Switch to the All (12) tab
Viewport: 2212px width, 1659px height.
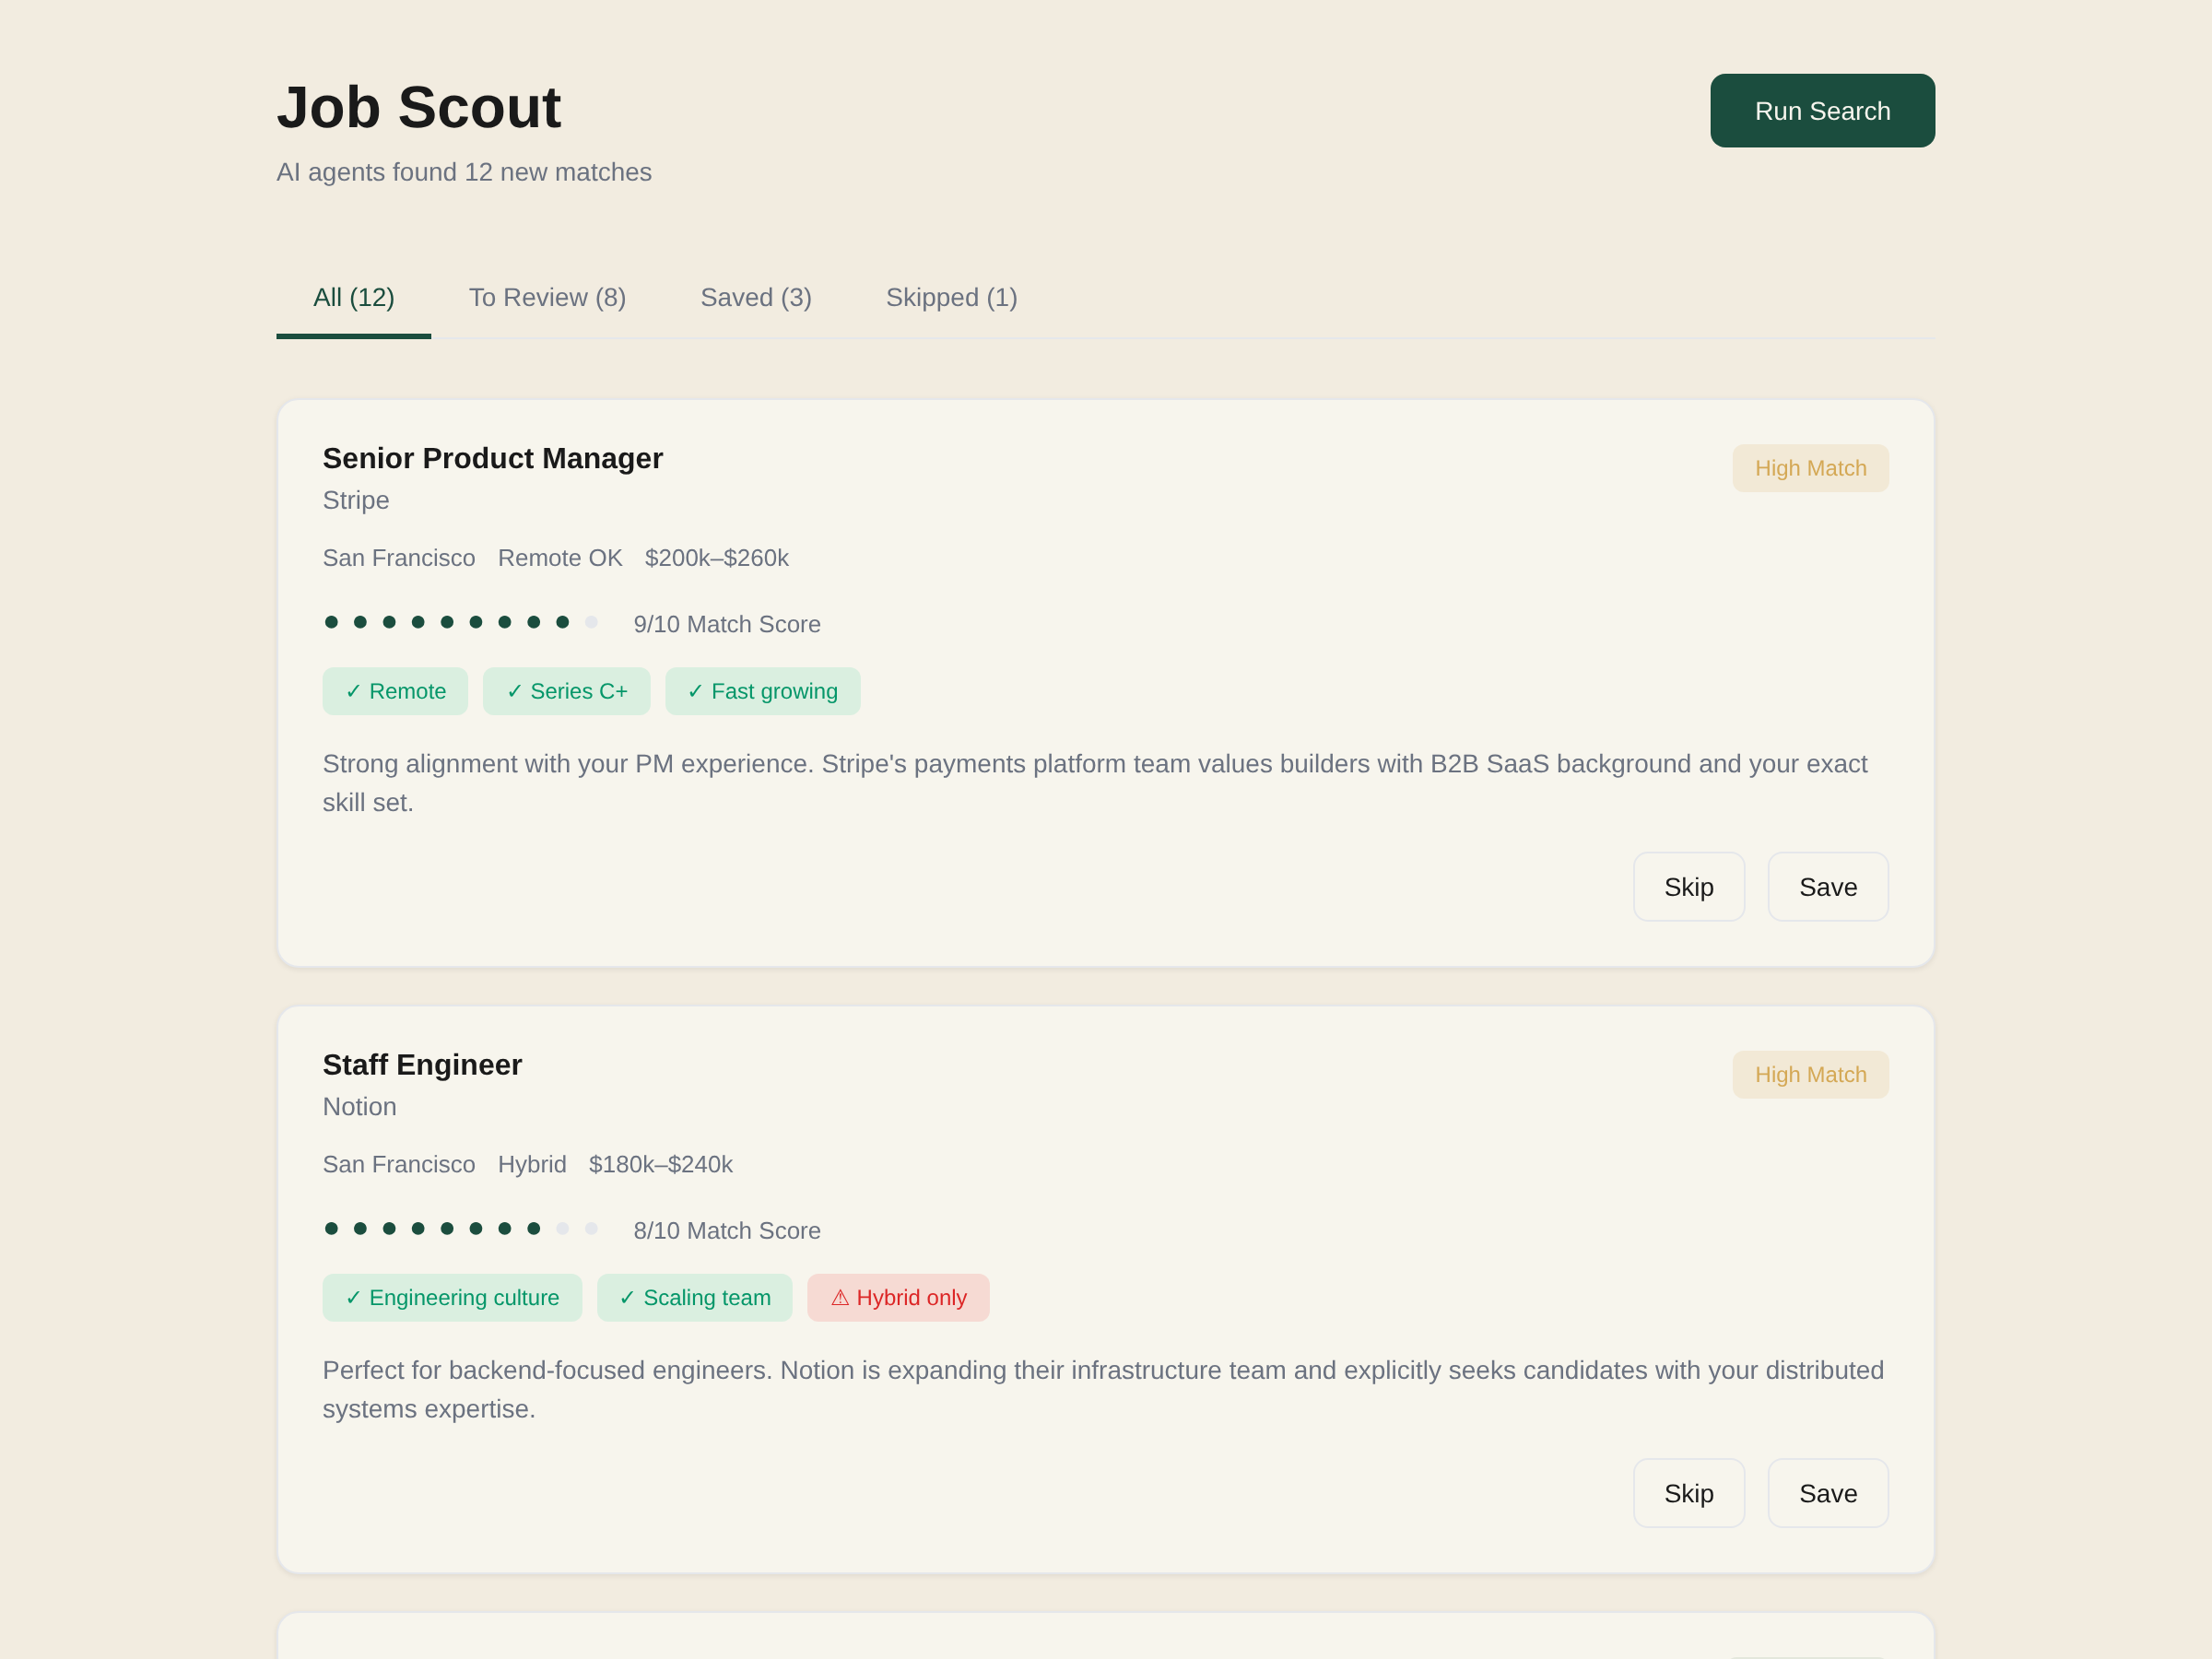pos(353,298)
